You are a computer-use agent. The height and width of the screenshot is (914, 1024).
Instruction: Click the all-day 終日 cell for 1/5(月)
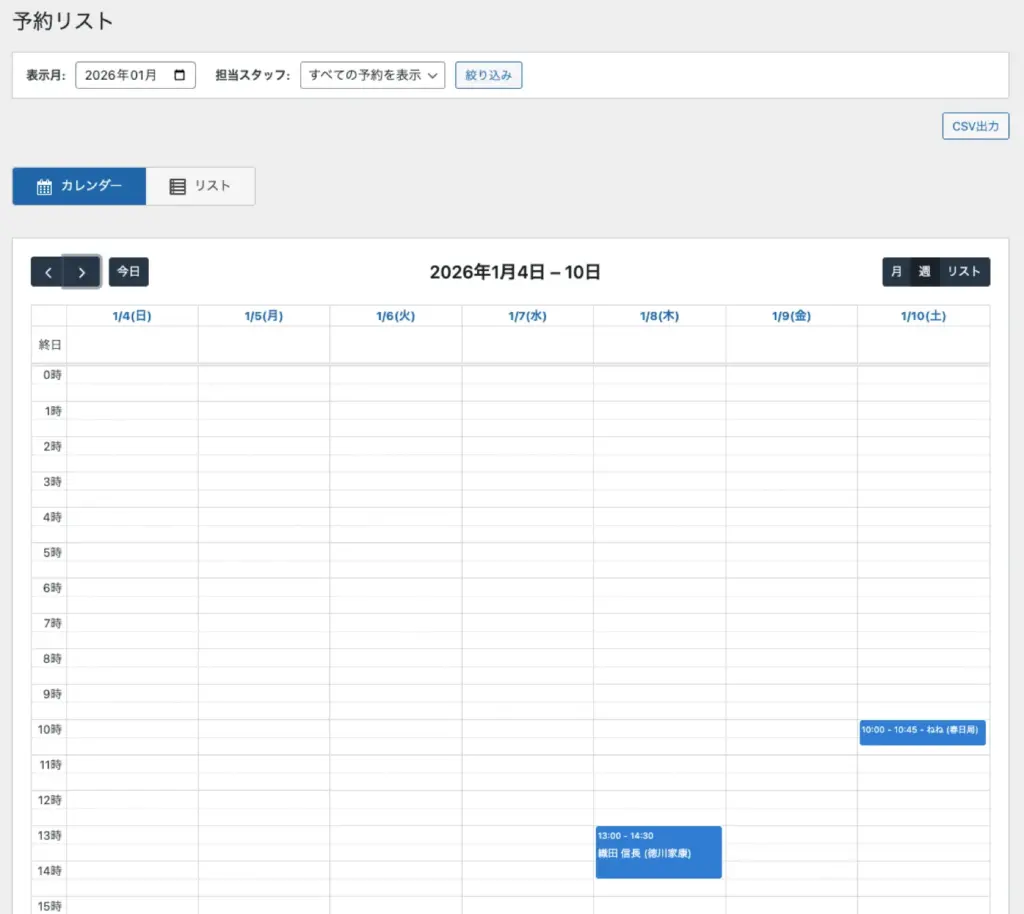point(264,345)
